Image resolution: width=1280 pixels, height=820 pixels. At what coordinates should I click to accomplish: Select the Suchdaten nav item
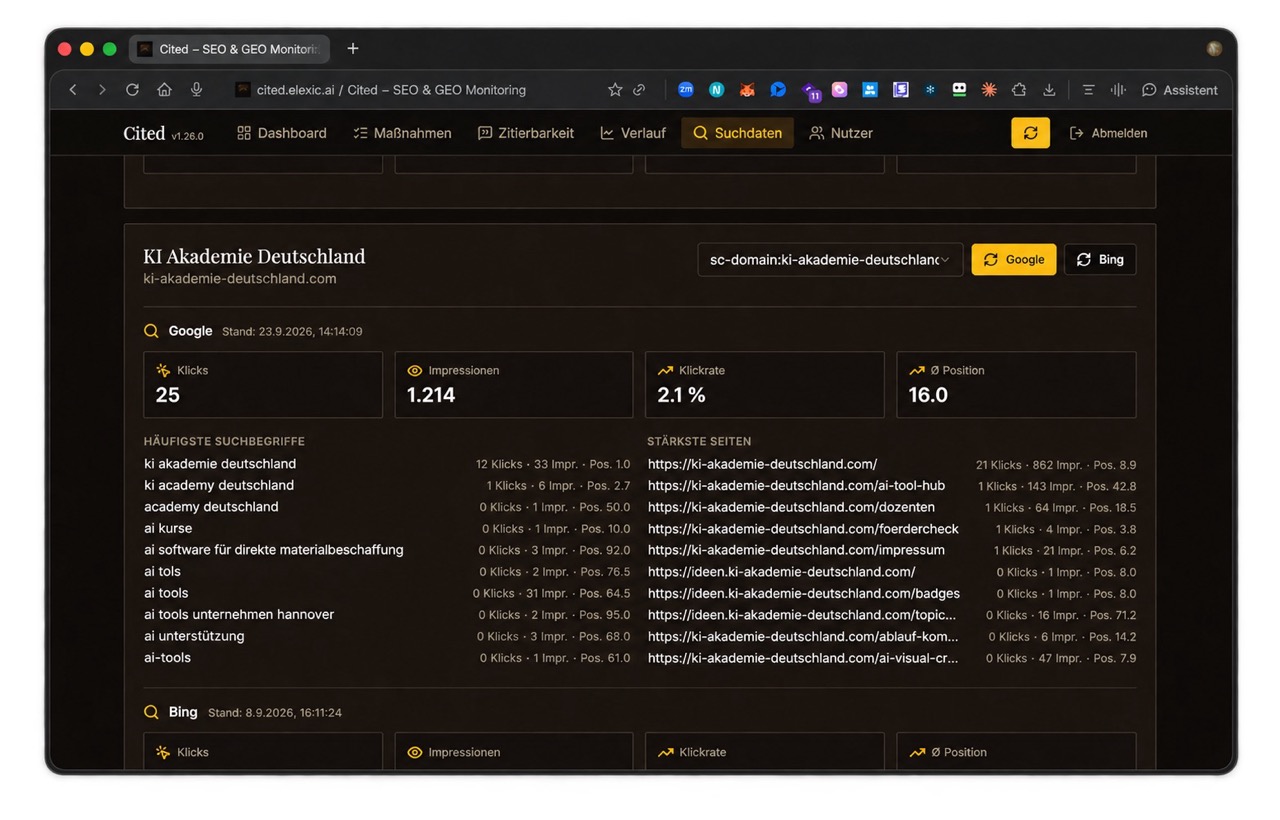click(738, 133)
